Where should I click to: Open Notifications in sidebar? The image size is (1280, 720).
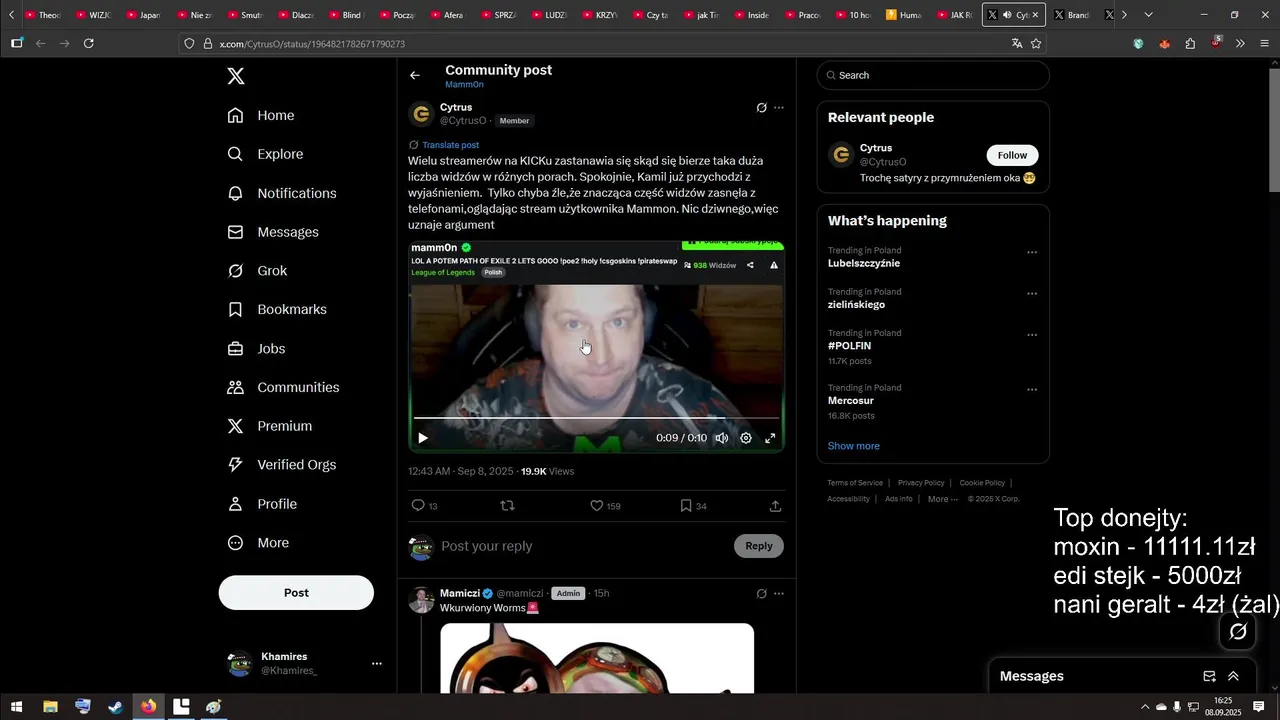(282, 193)
